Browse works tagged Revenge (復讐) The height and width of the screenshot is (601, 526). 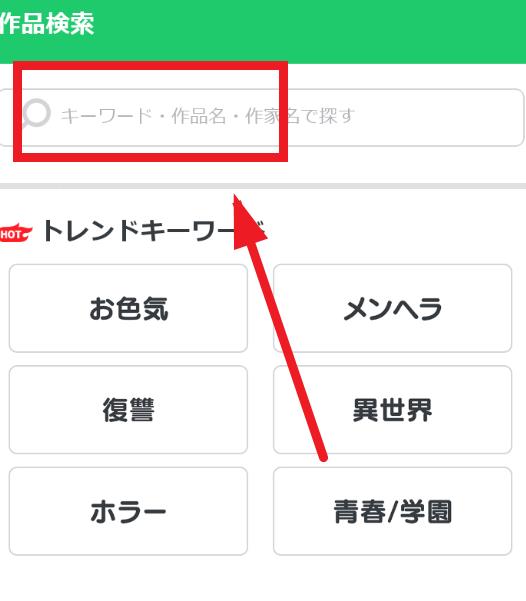[x=128, y=410]
